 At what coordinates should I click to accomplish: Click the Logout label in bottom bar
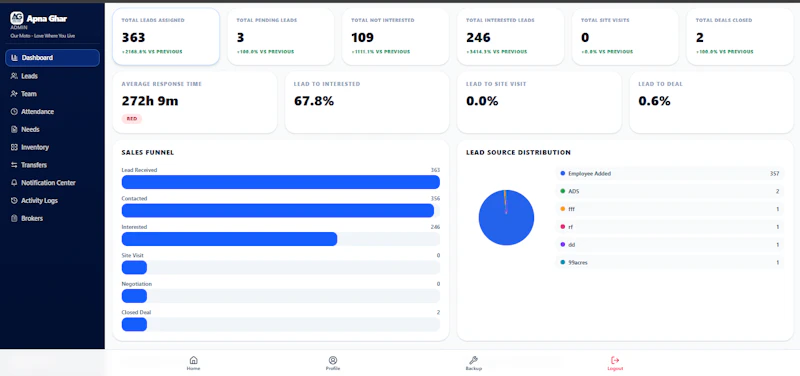point(615,368)
